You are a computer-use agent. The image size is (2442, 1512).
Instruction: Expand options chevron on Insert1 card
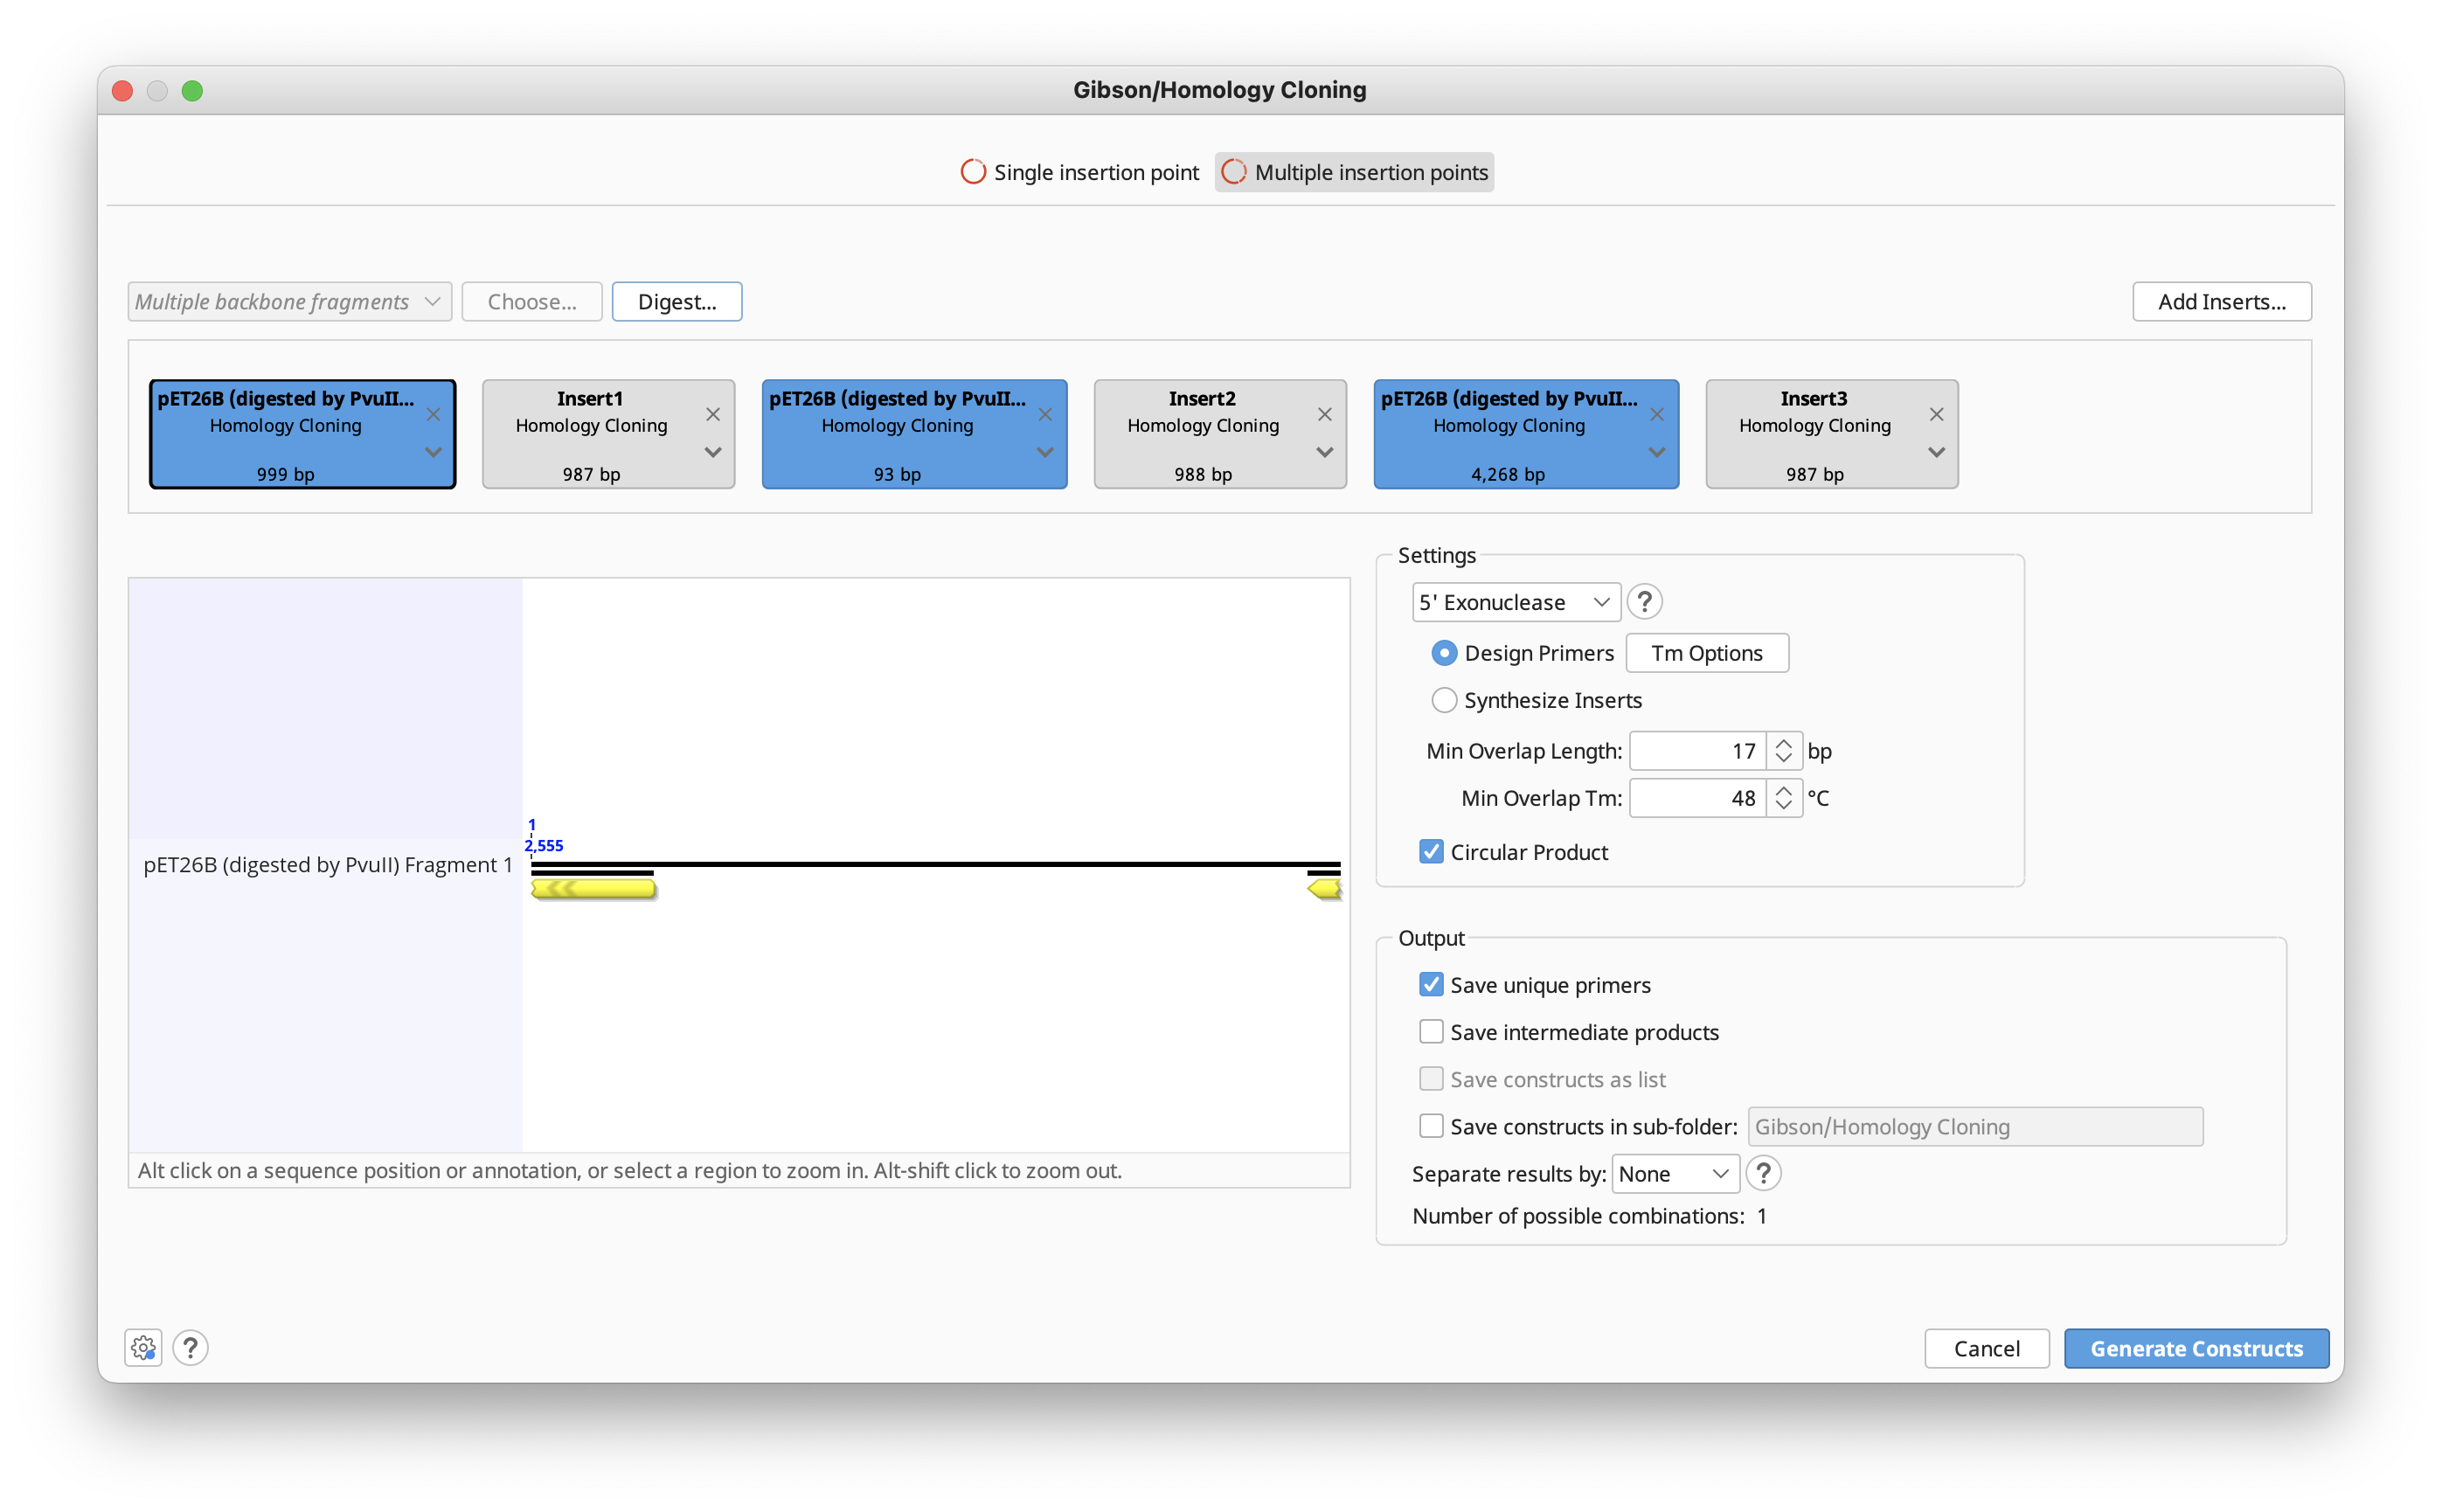point(713,452)
